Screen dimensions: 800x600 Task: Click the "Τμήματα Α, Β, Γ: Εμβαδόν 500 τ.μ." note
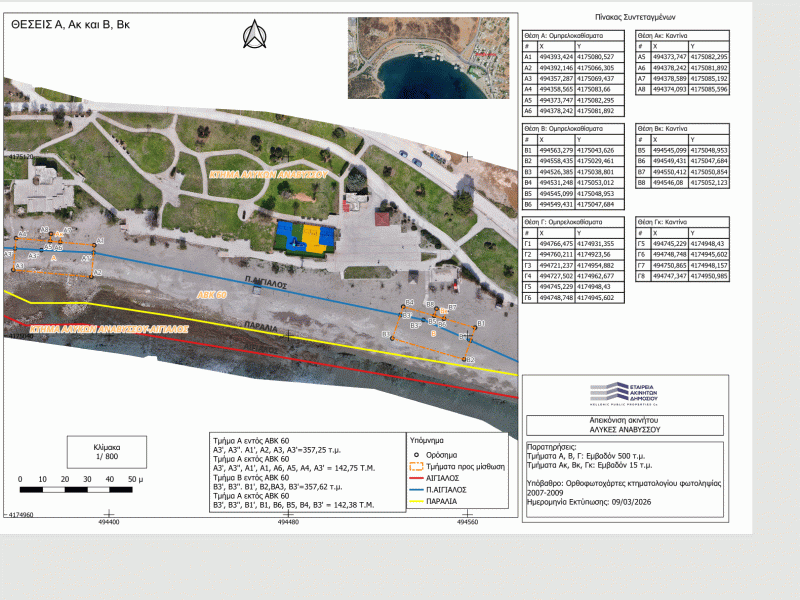click(586, 456)
